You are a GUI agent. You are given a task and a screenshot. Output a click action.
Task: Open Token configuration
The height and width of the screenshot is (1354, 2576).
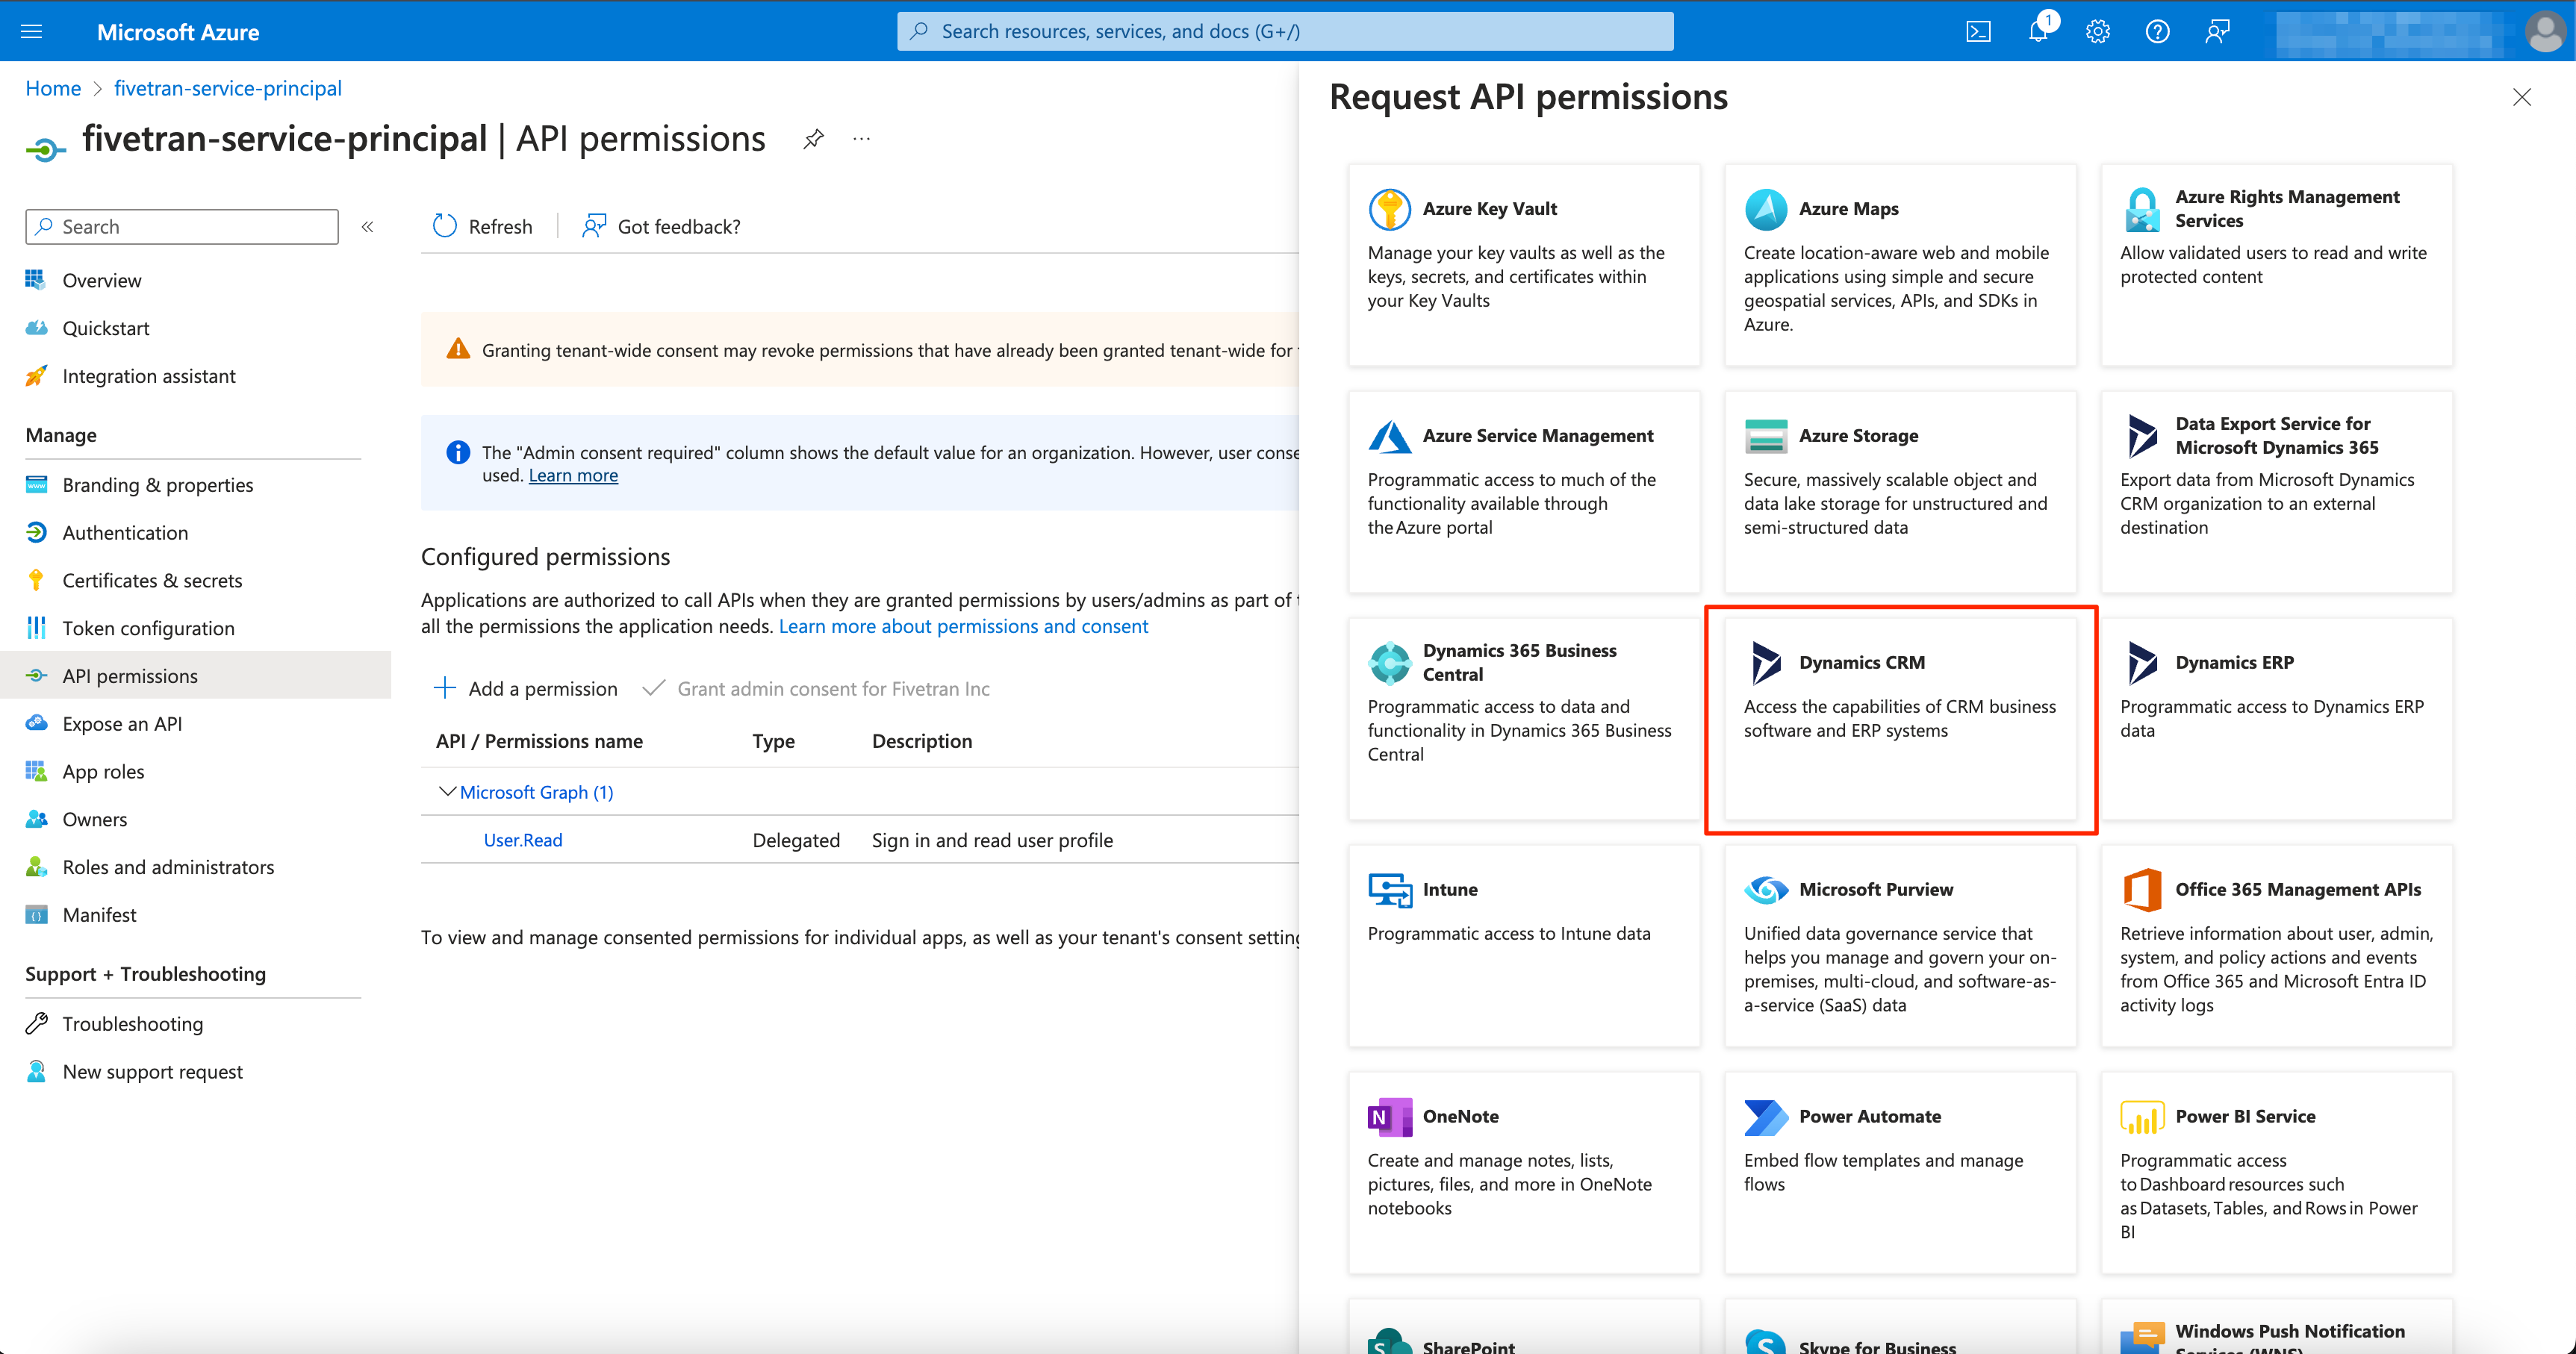(148, 628)
